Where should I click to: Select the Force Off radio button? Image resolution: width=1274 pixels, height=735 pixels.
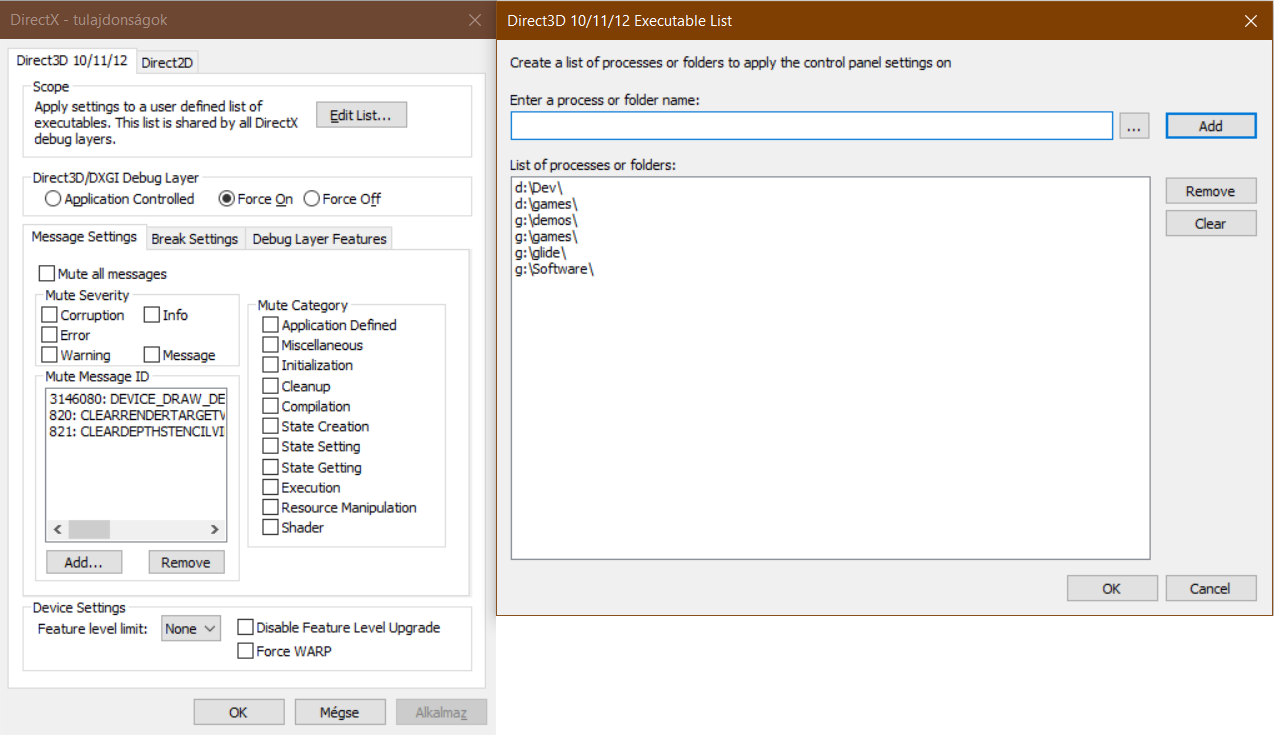pyautogui.click(x=342, y=199)
